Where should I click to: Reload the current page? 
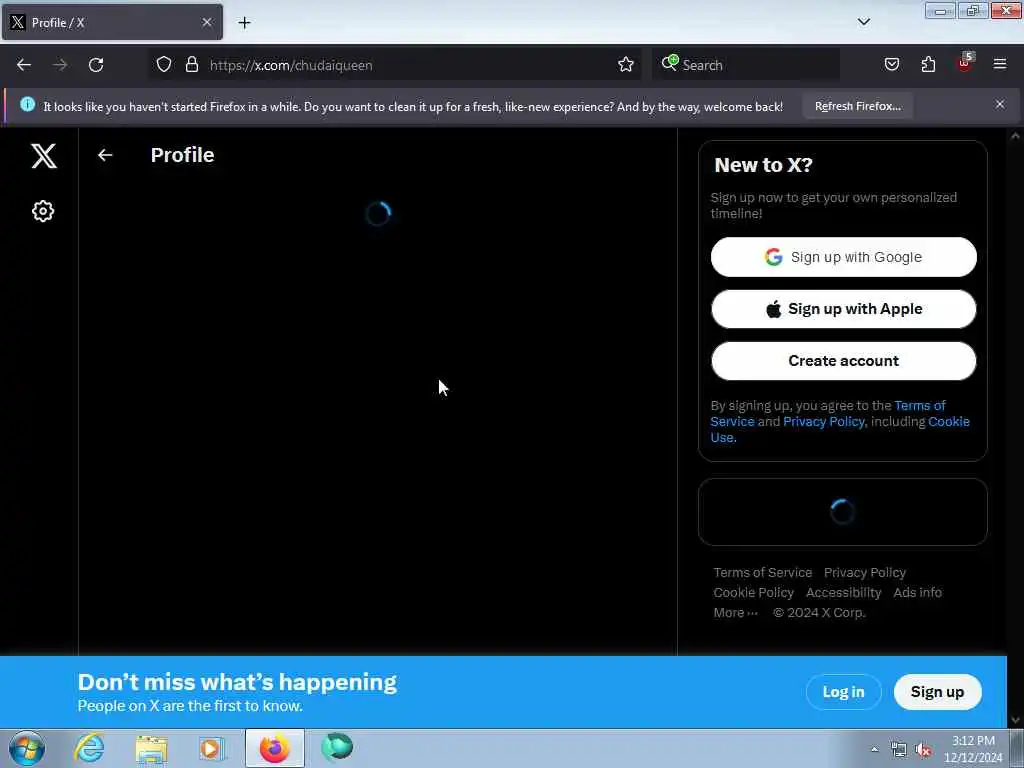click(96, 65)
